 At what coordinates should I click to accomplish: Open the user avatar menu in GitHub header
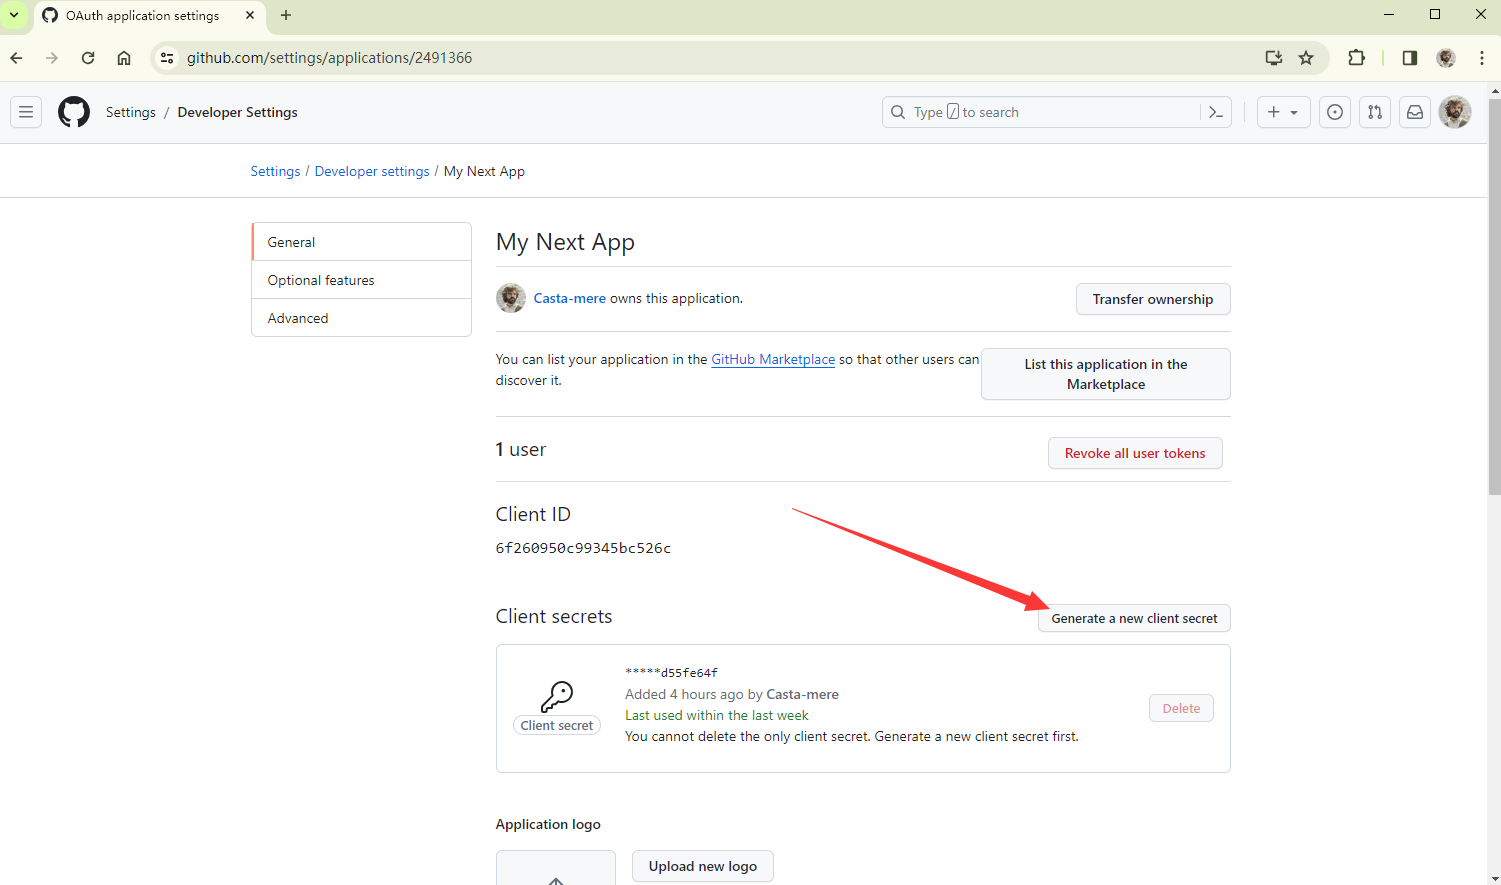coord(1455,112)
